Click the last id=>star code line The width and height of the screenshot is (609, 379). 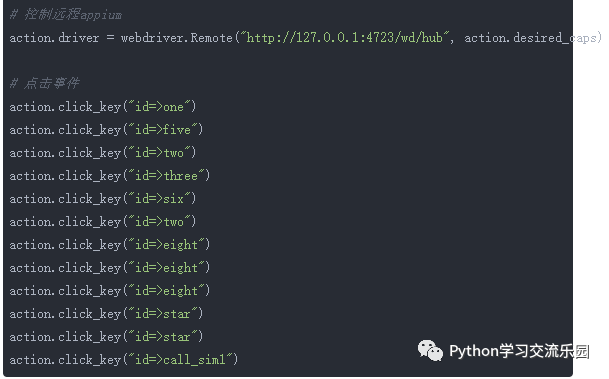pos(106,337)
